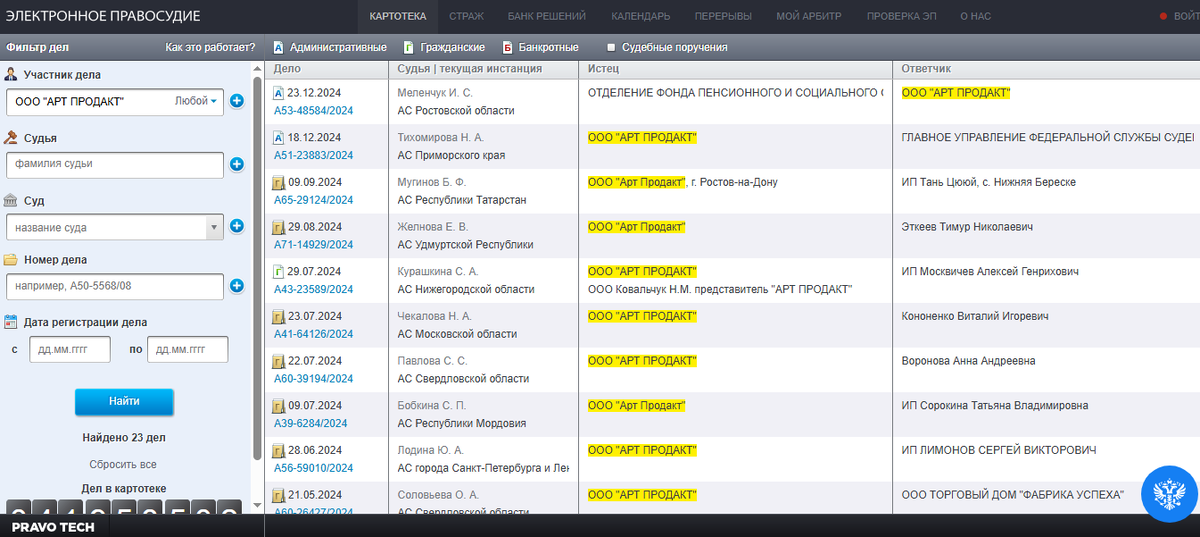1200x537 pixels.
Task: Click defendant ИП Сорокина Татьяна Владимировна
Action: pyautogui.click(x=995, y=406)
